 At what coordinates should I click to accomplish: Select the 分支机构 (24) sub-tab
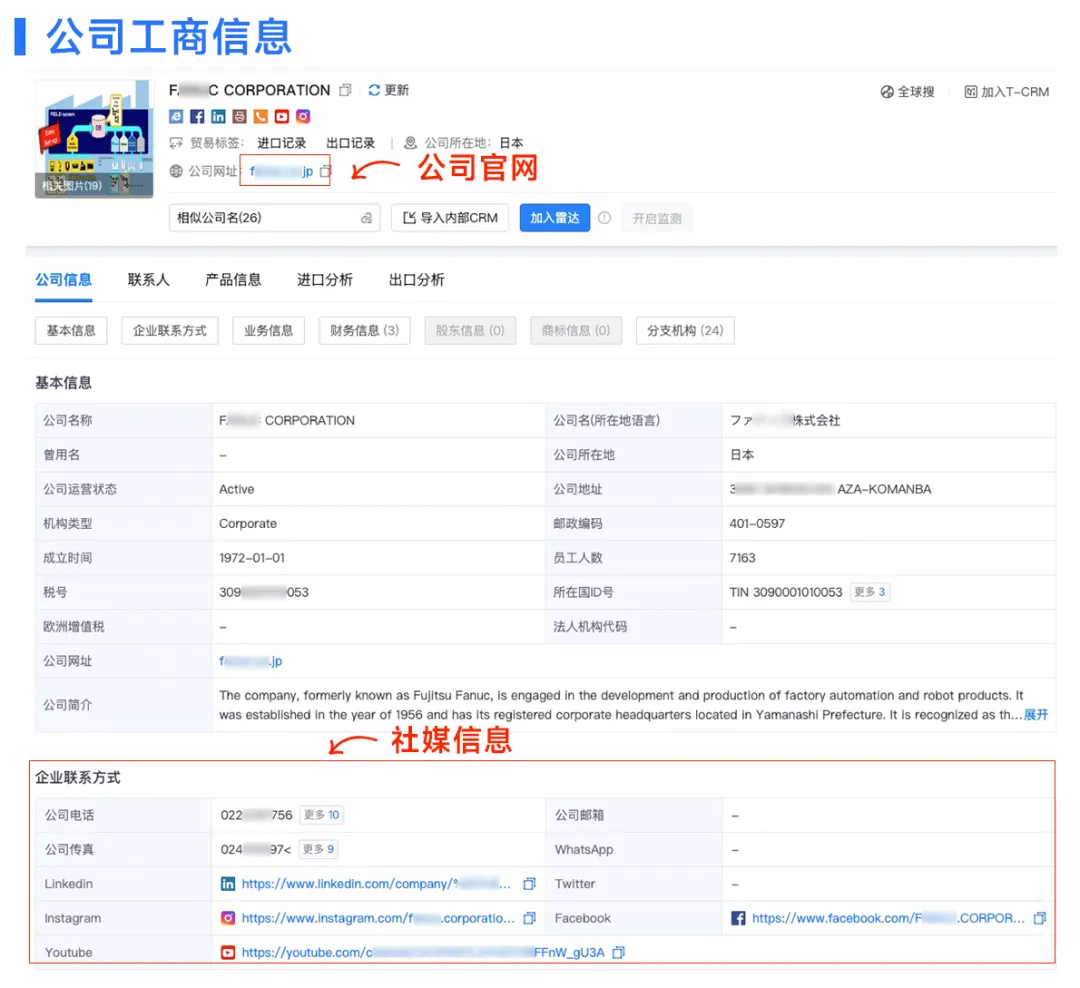pyautogui.click(x=685, y=331)
